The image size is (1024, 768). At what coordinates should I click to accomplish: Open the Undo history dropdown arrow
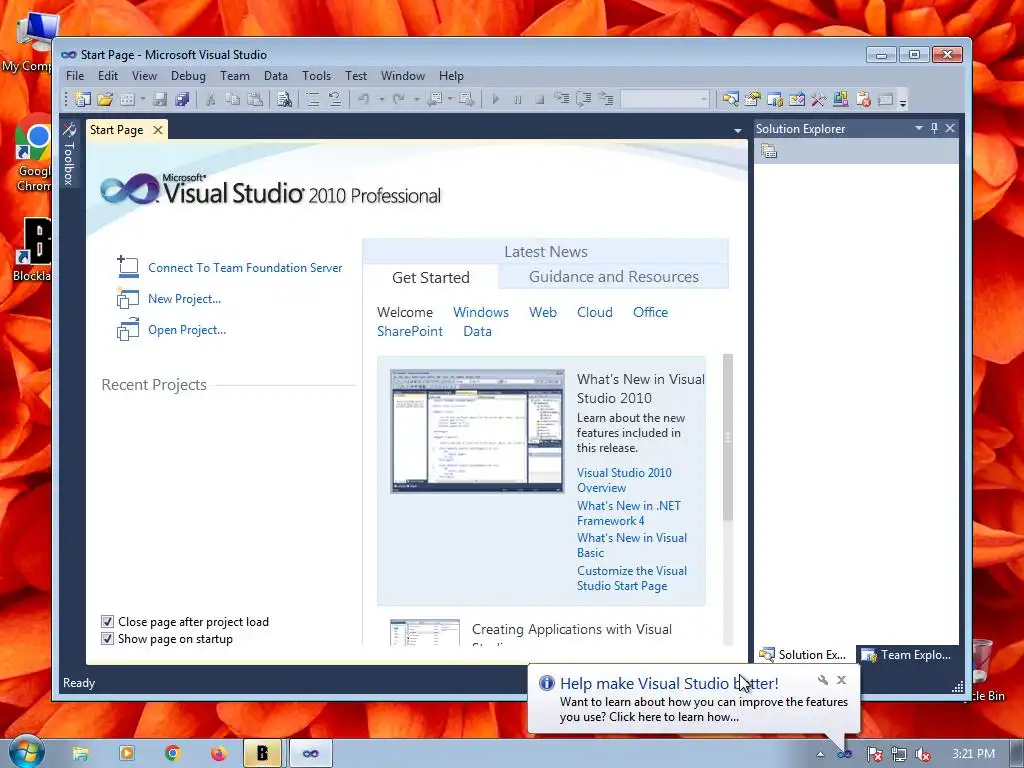coord(381,99)
